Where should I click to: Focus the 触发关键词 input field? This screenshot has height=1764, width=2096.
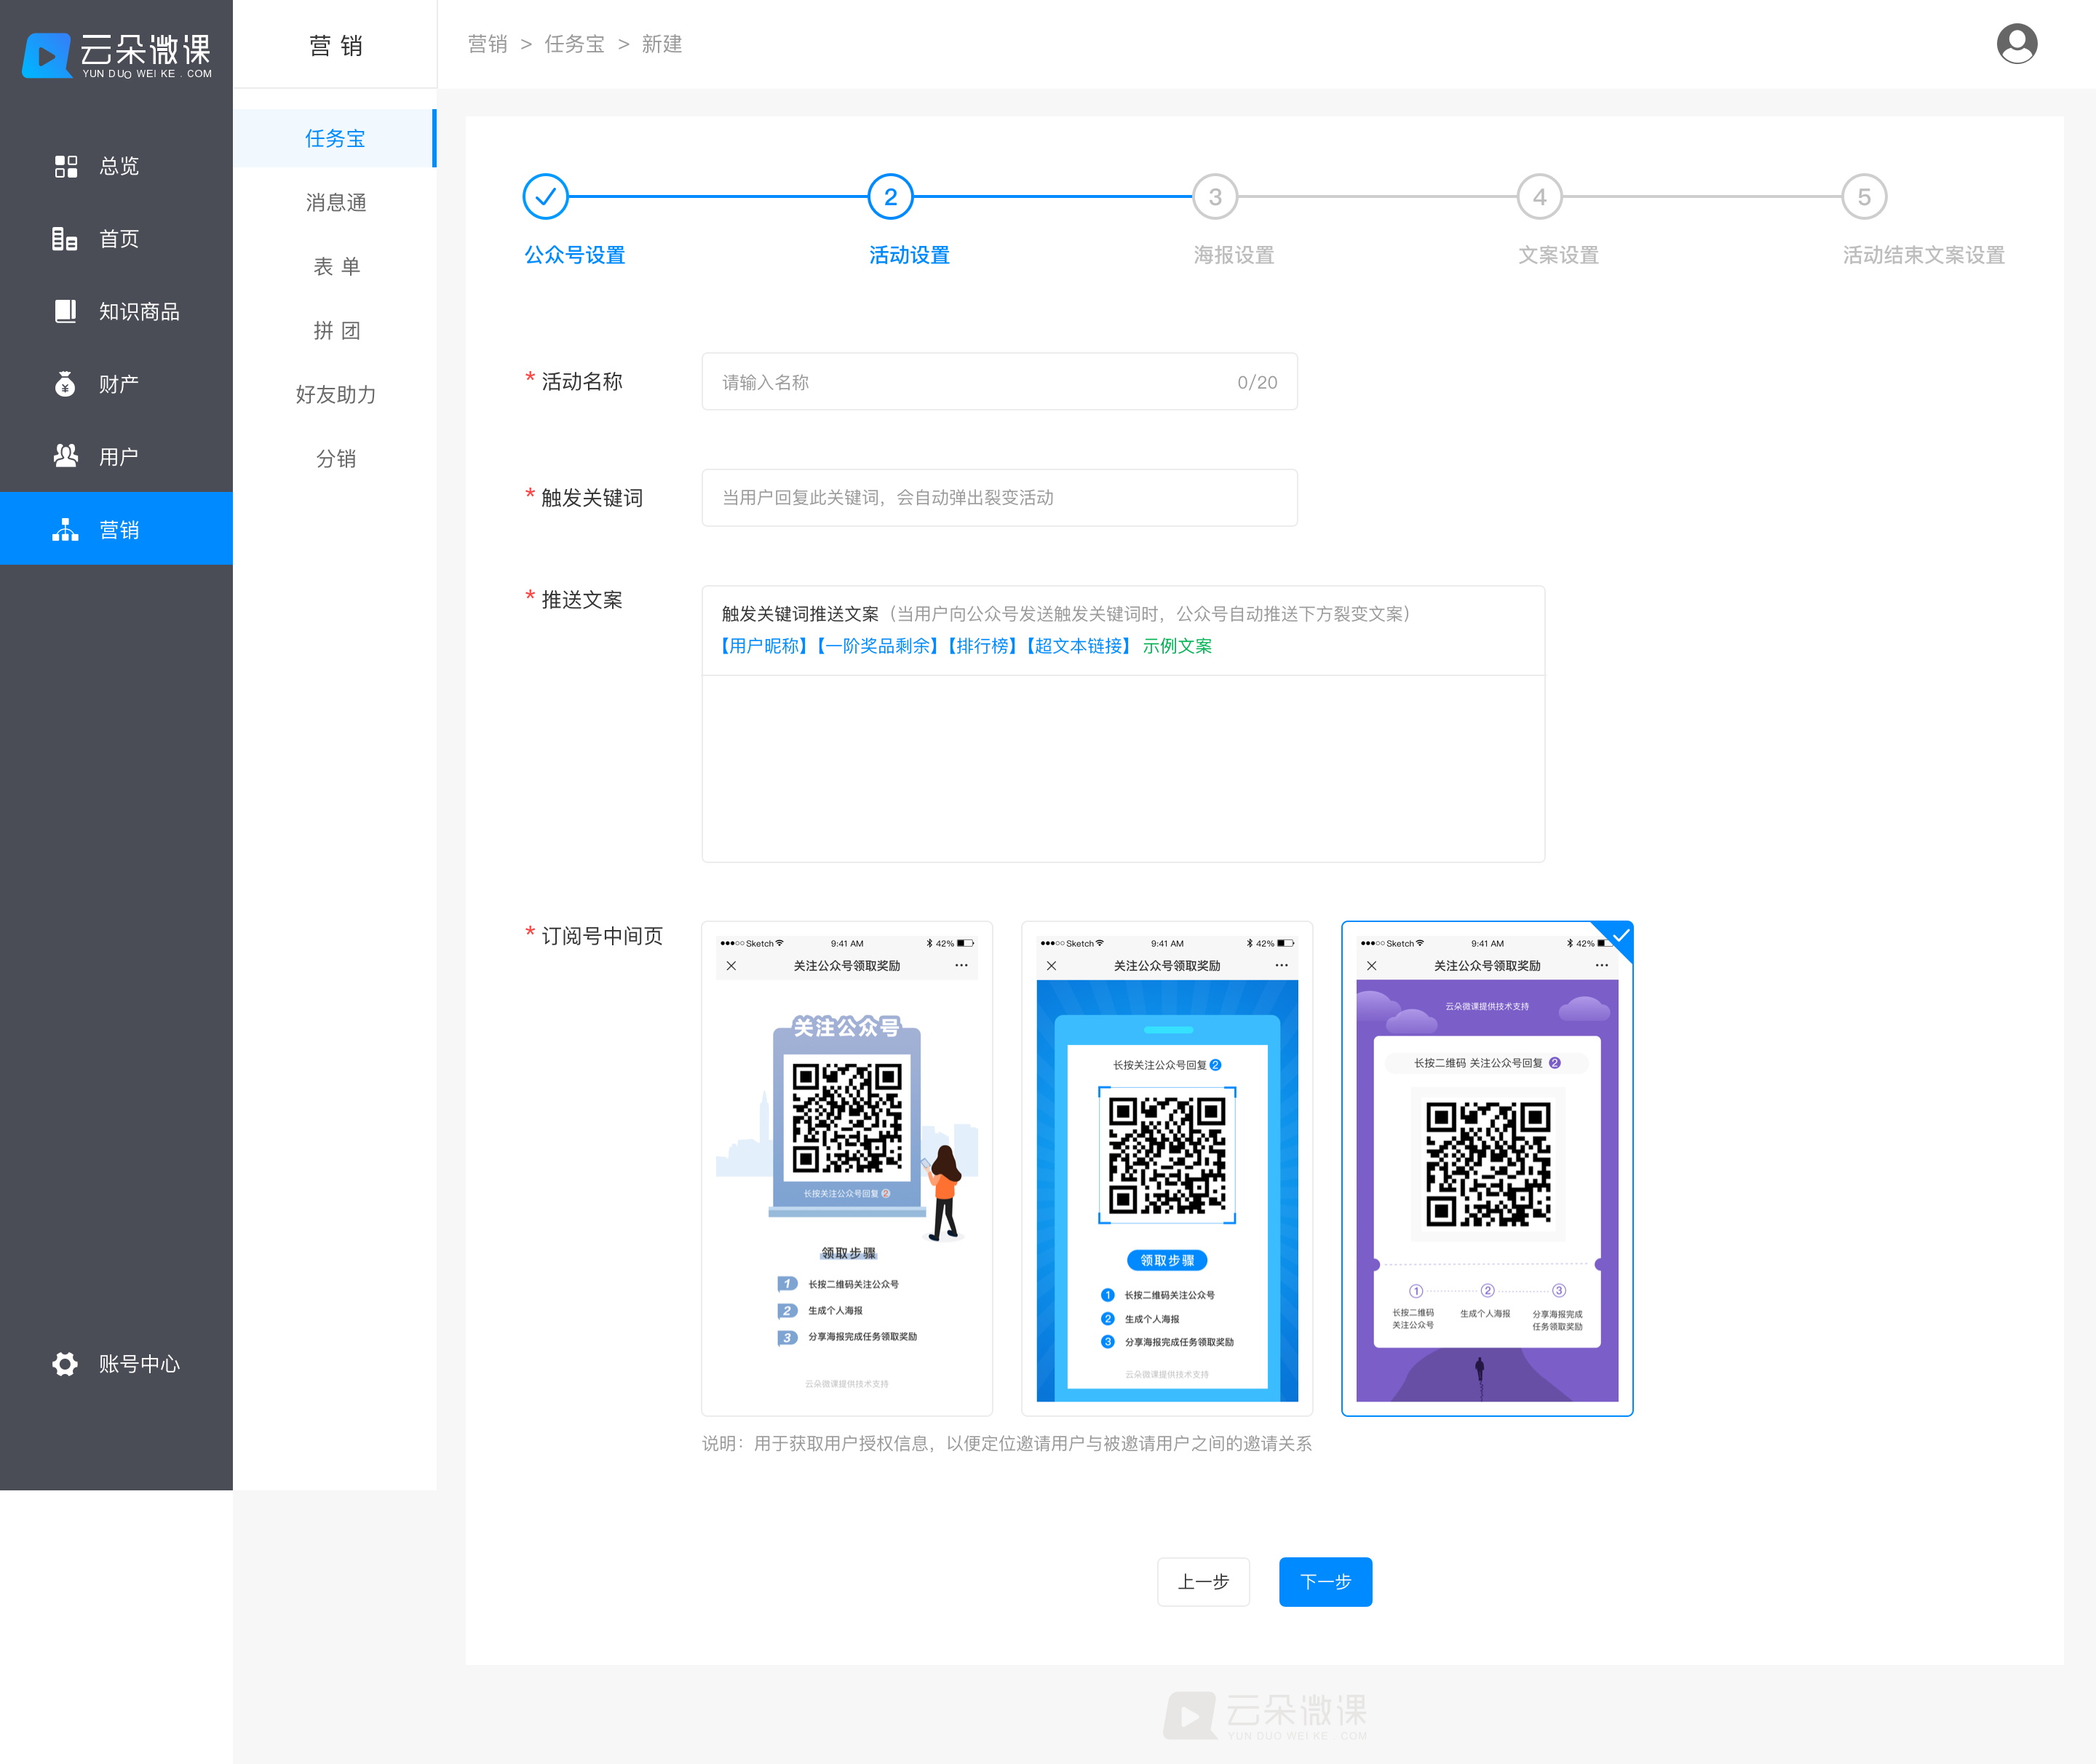click(x=999, y=498)
